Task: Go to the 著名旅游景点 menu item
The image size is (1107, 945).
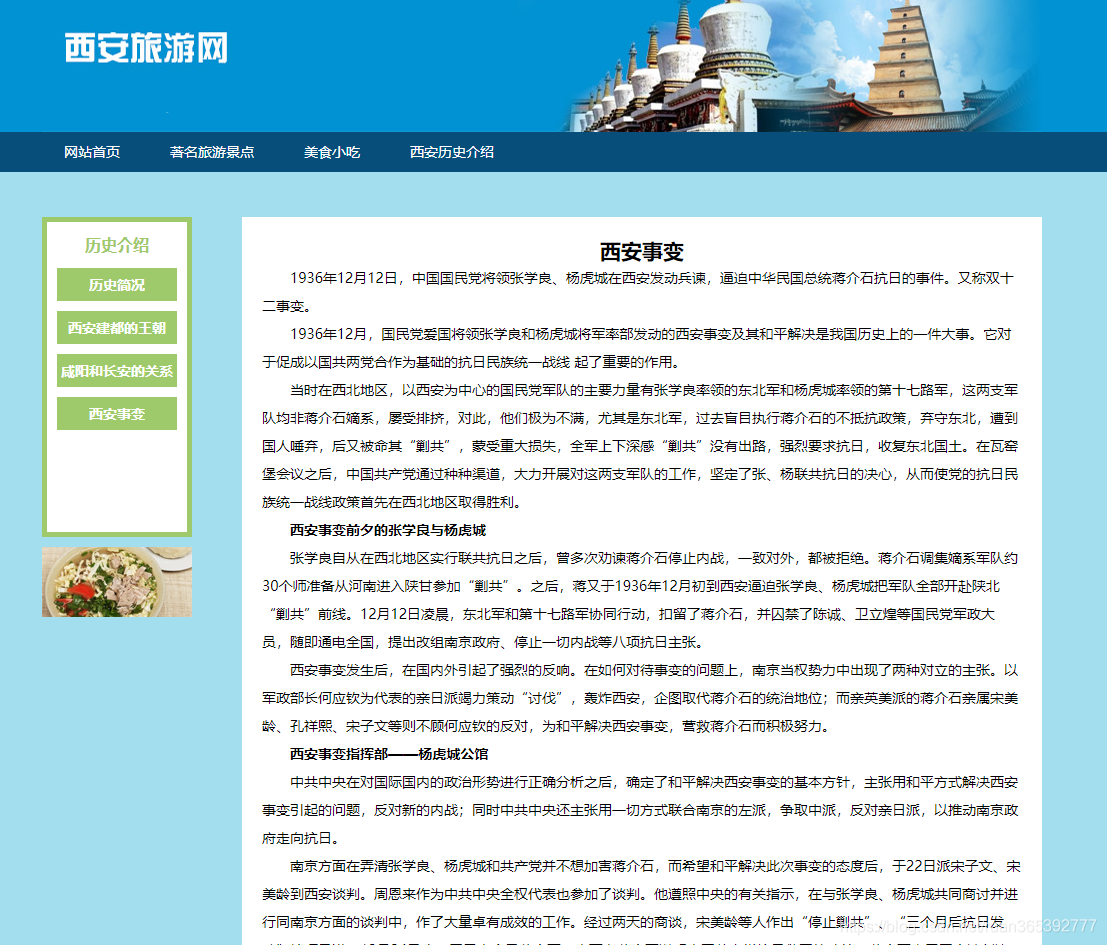Action: (x=212, y=152)
